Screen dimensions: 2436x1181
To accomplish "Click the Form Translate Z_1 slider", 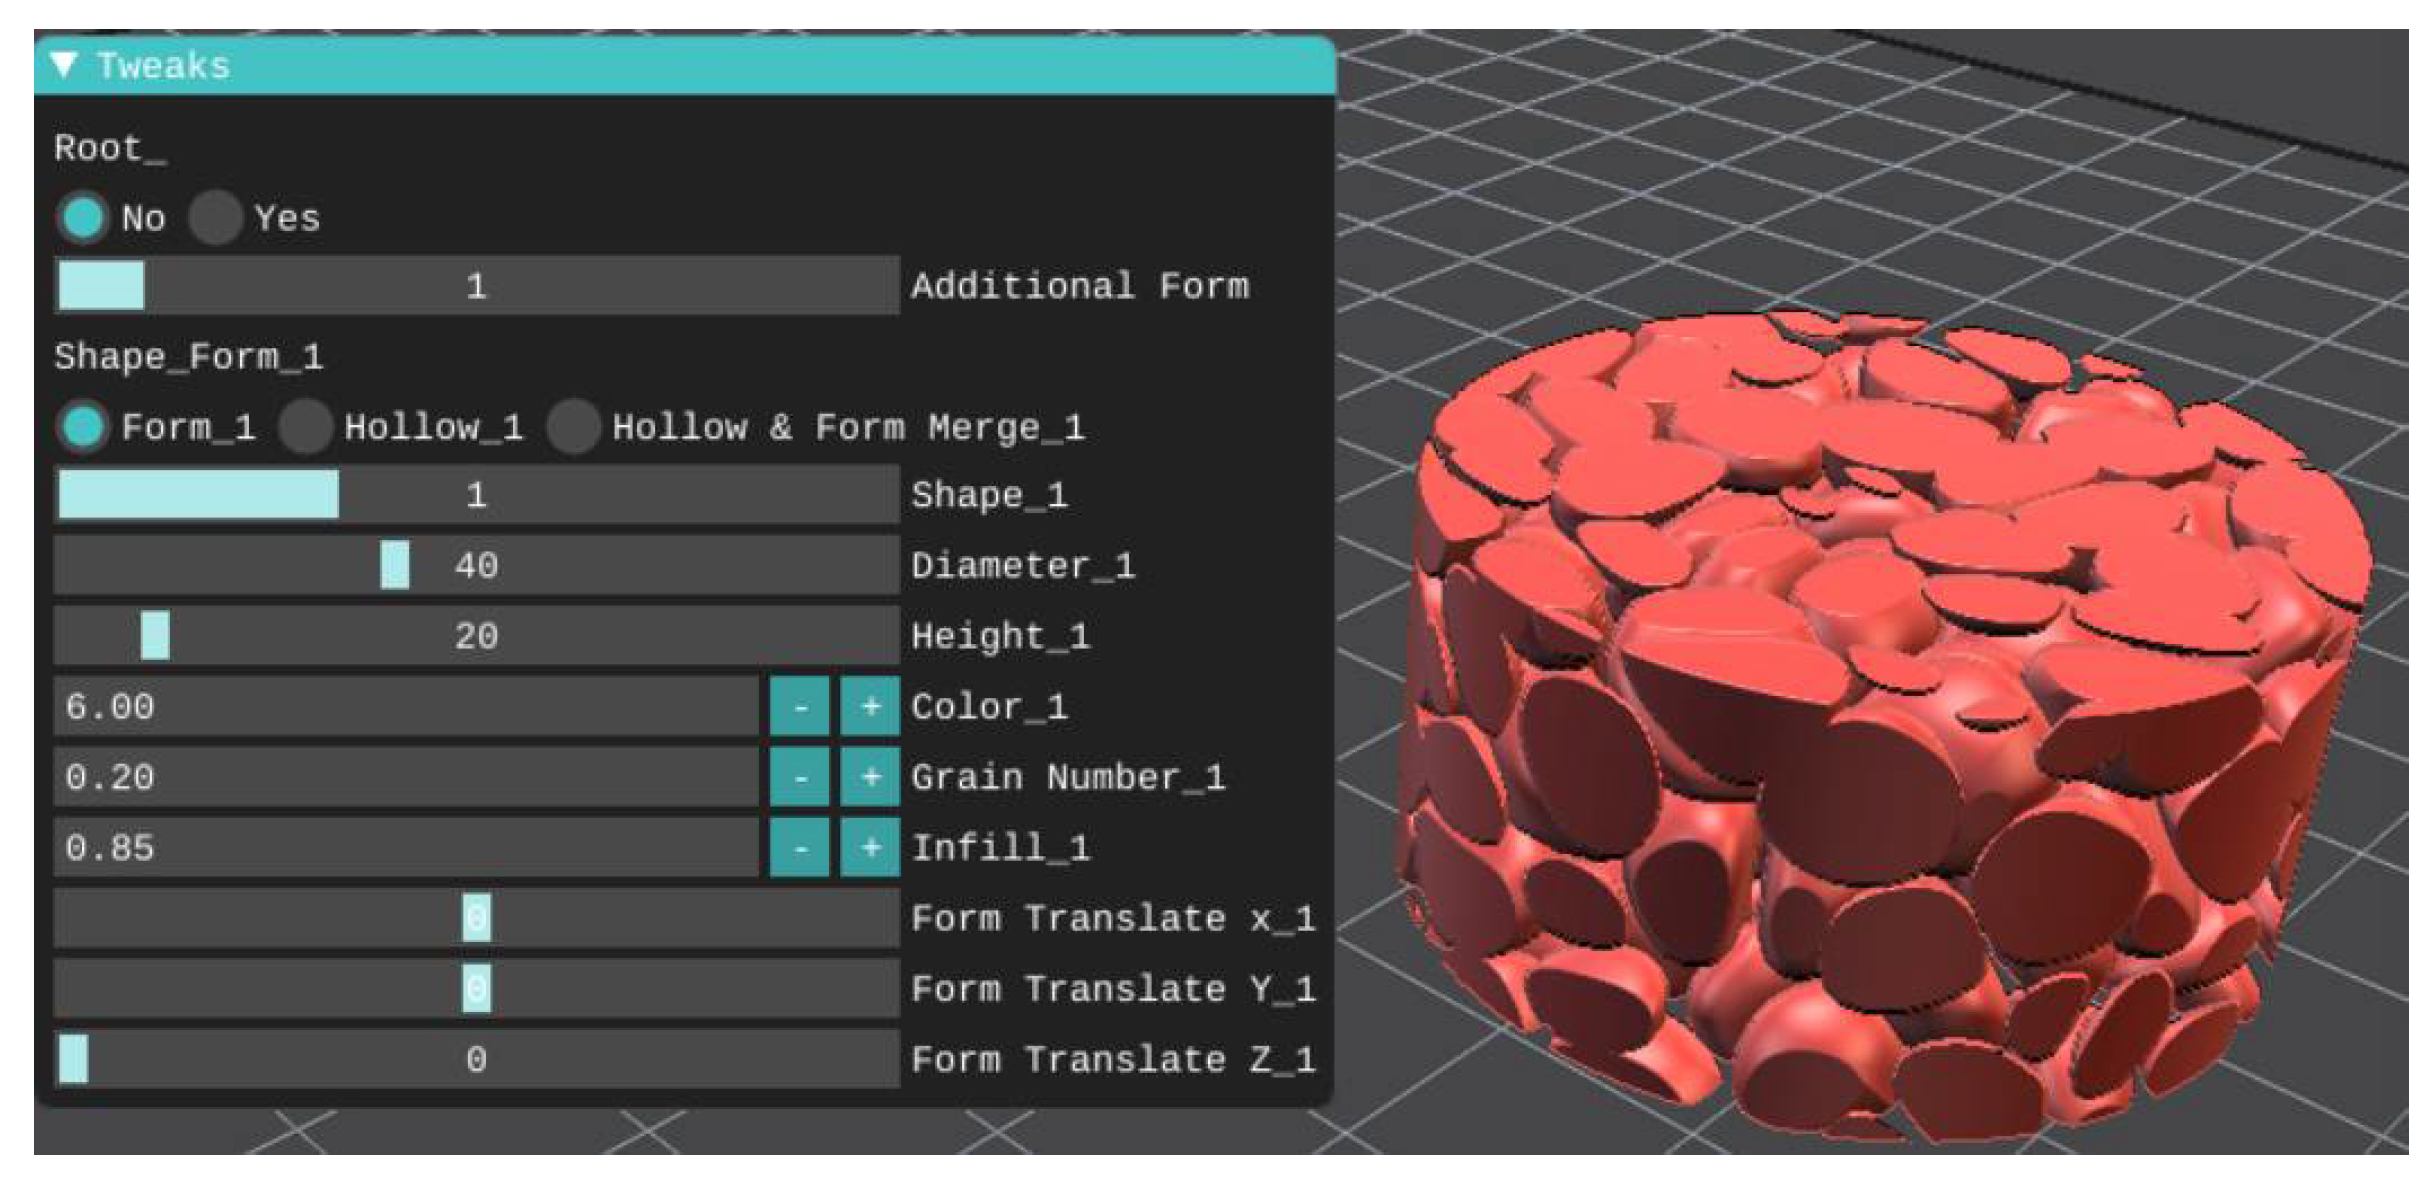I will click(x=476, y=1059).
